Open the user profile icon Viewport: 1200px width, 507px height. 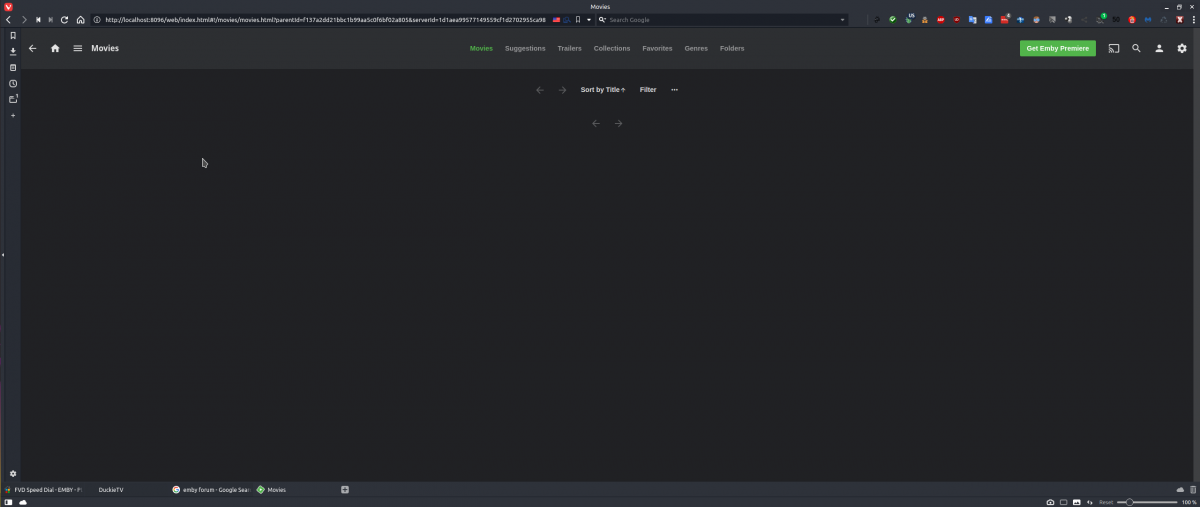(1159, 48)
